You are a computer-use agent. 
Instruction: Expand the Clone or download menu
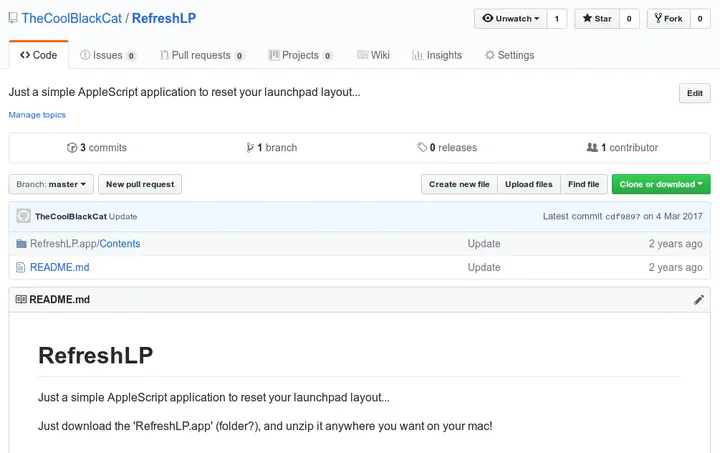661,184
